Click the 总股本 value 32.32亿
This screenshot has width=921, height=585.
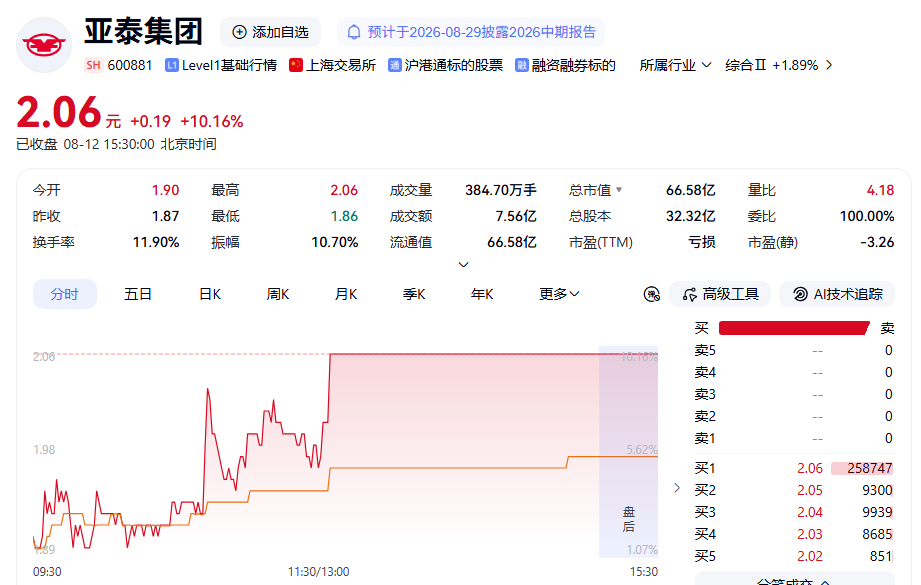pos(690,216)
